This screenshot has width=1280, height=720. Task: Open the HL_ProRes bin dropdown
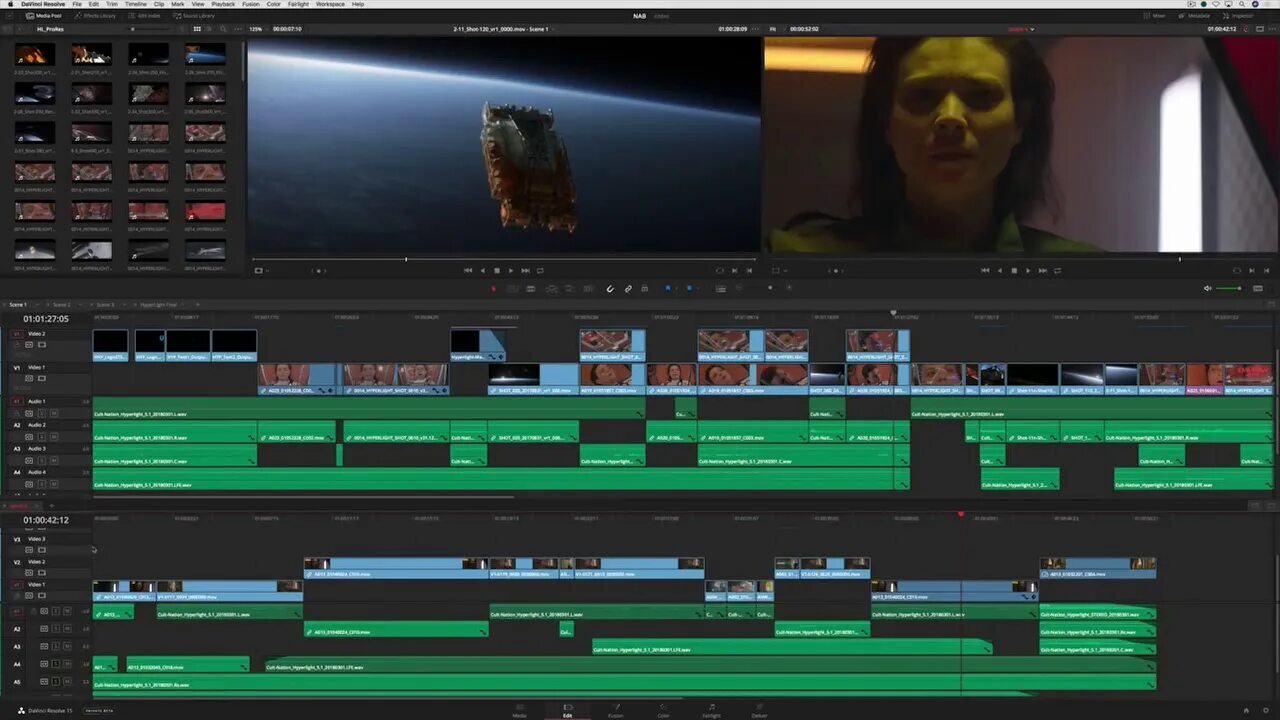click(x=52, y=29)
